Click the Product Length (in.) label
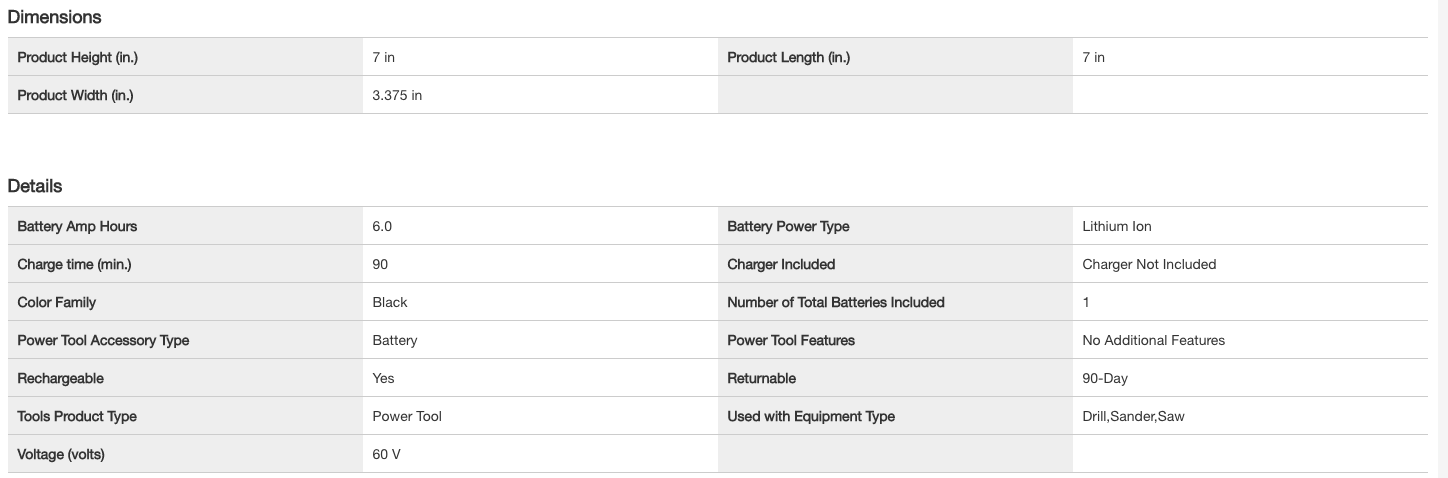Viewport: 1448px width, 478px height. pos(788,57)
